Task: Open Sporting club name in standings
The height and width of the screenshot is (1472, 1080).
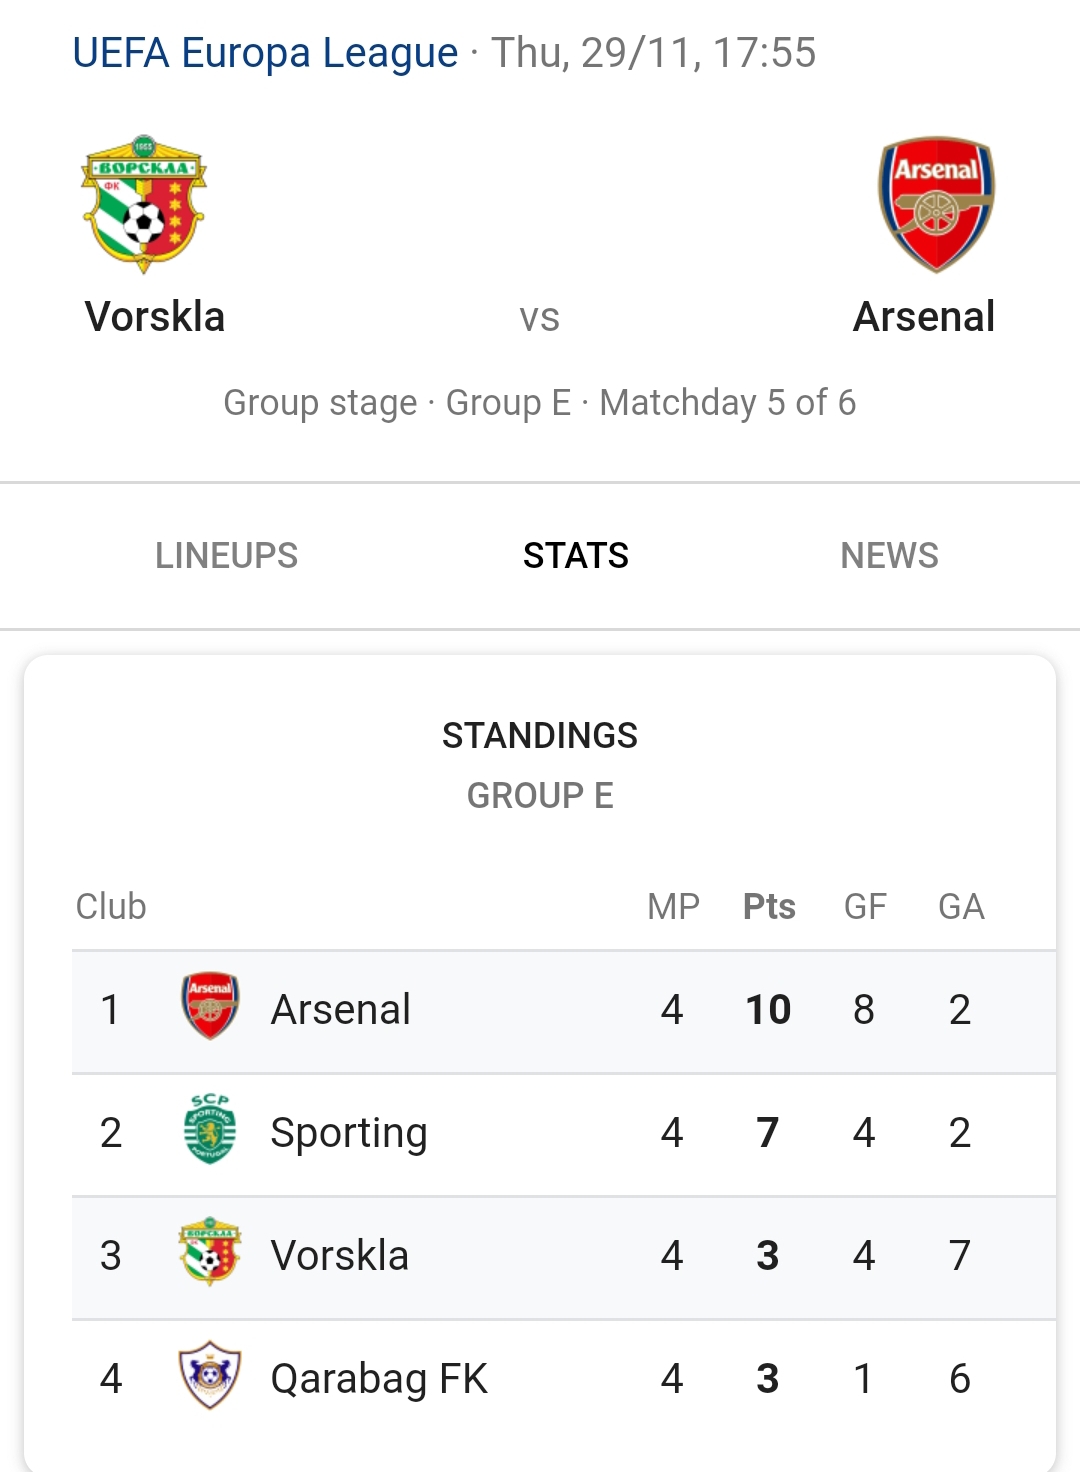Action: coord(349,1133)
